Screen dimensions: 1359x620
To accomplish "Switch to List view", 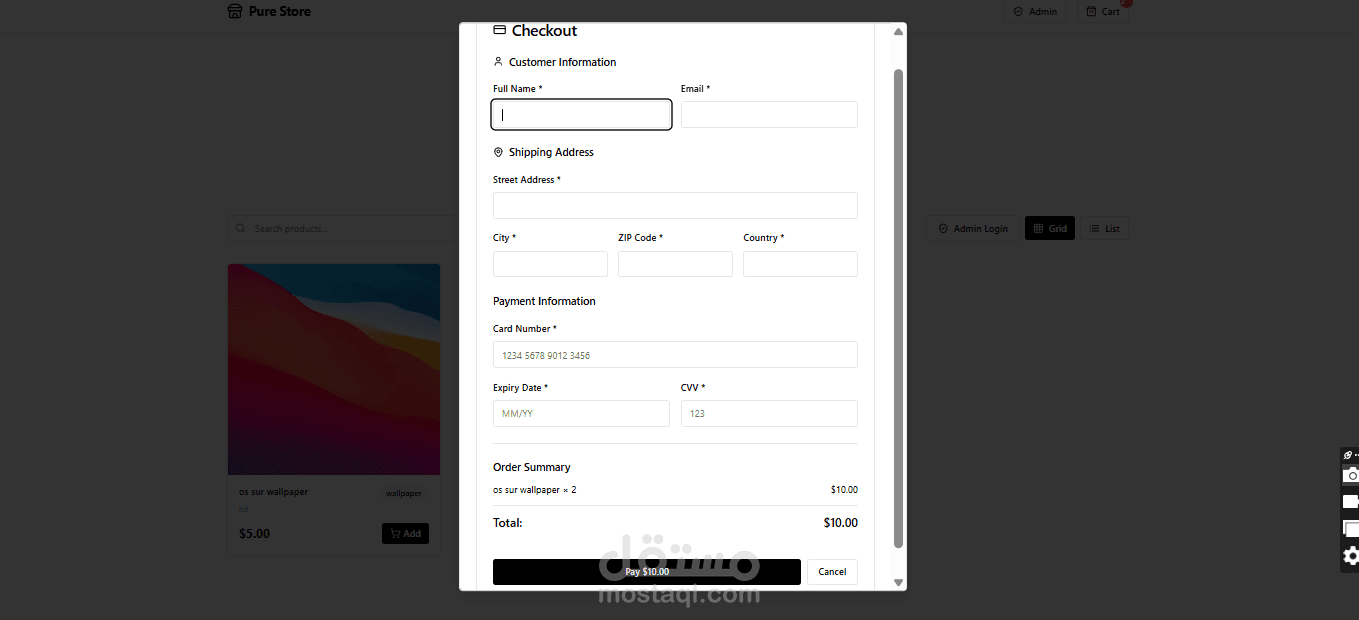I will pyautogui.click(x=1105, y=228).
